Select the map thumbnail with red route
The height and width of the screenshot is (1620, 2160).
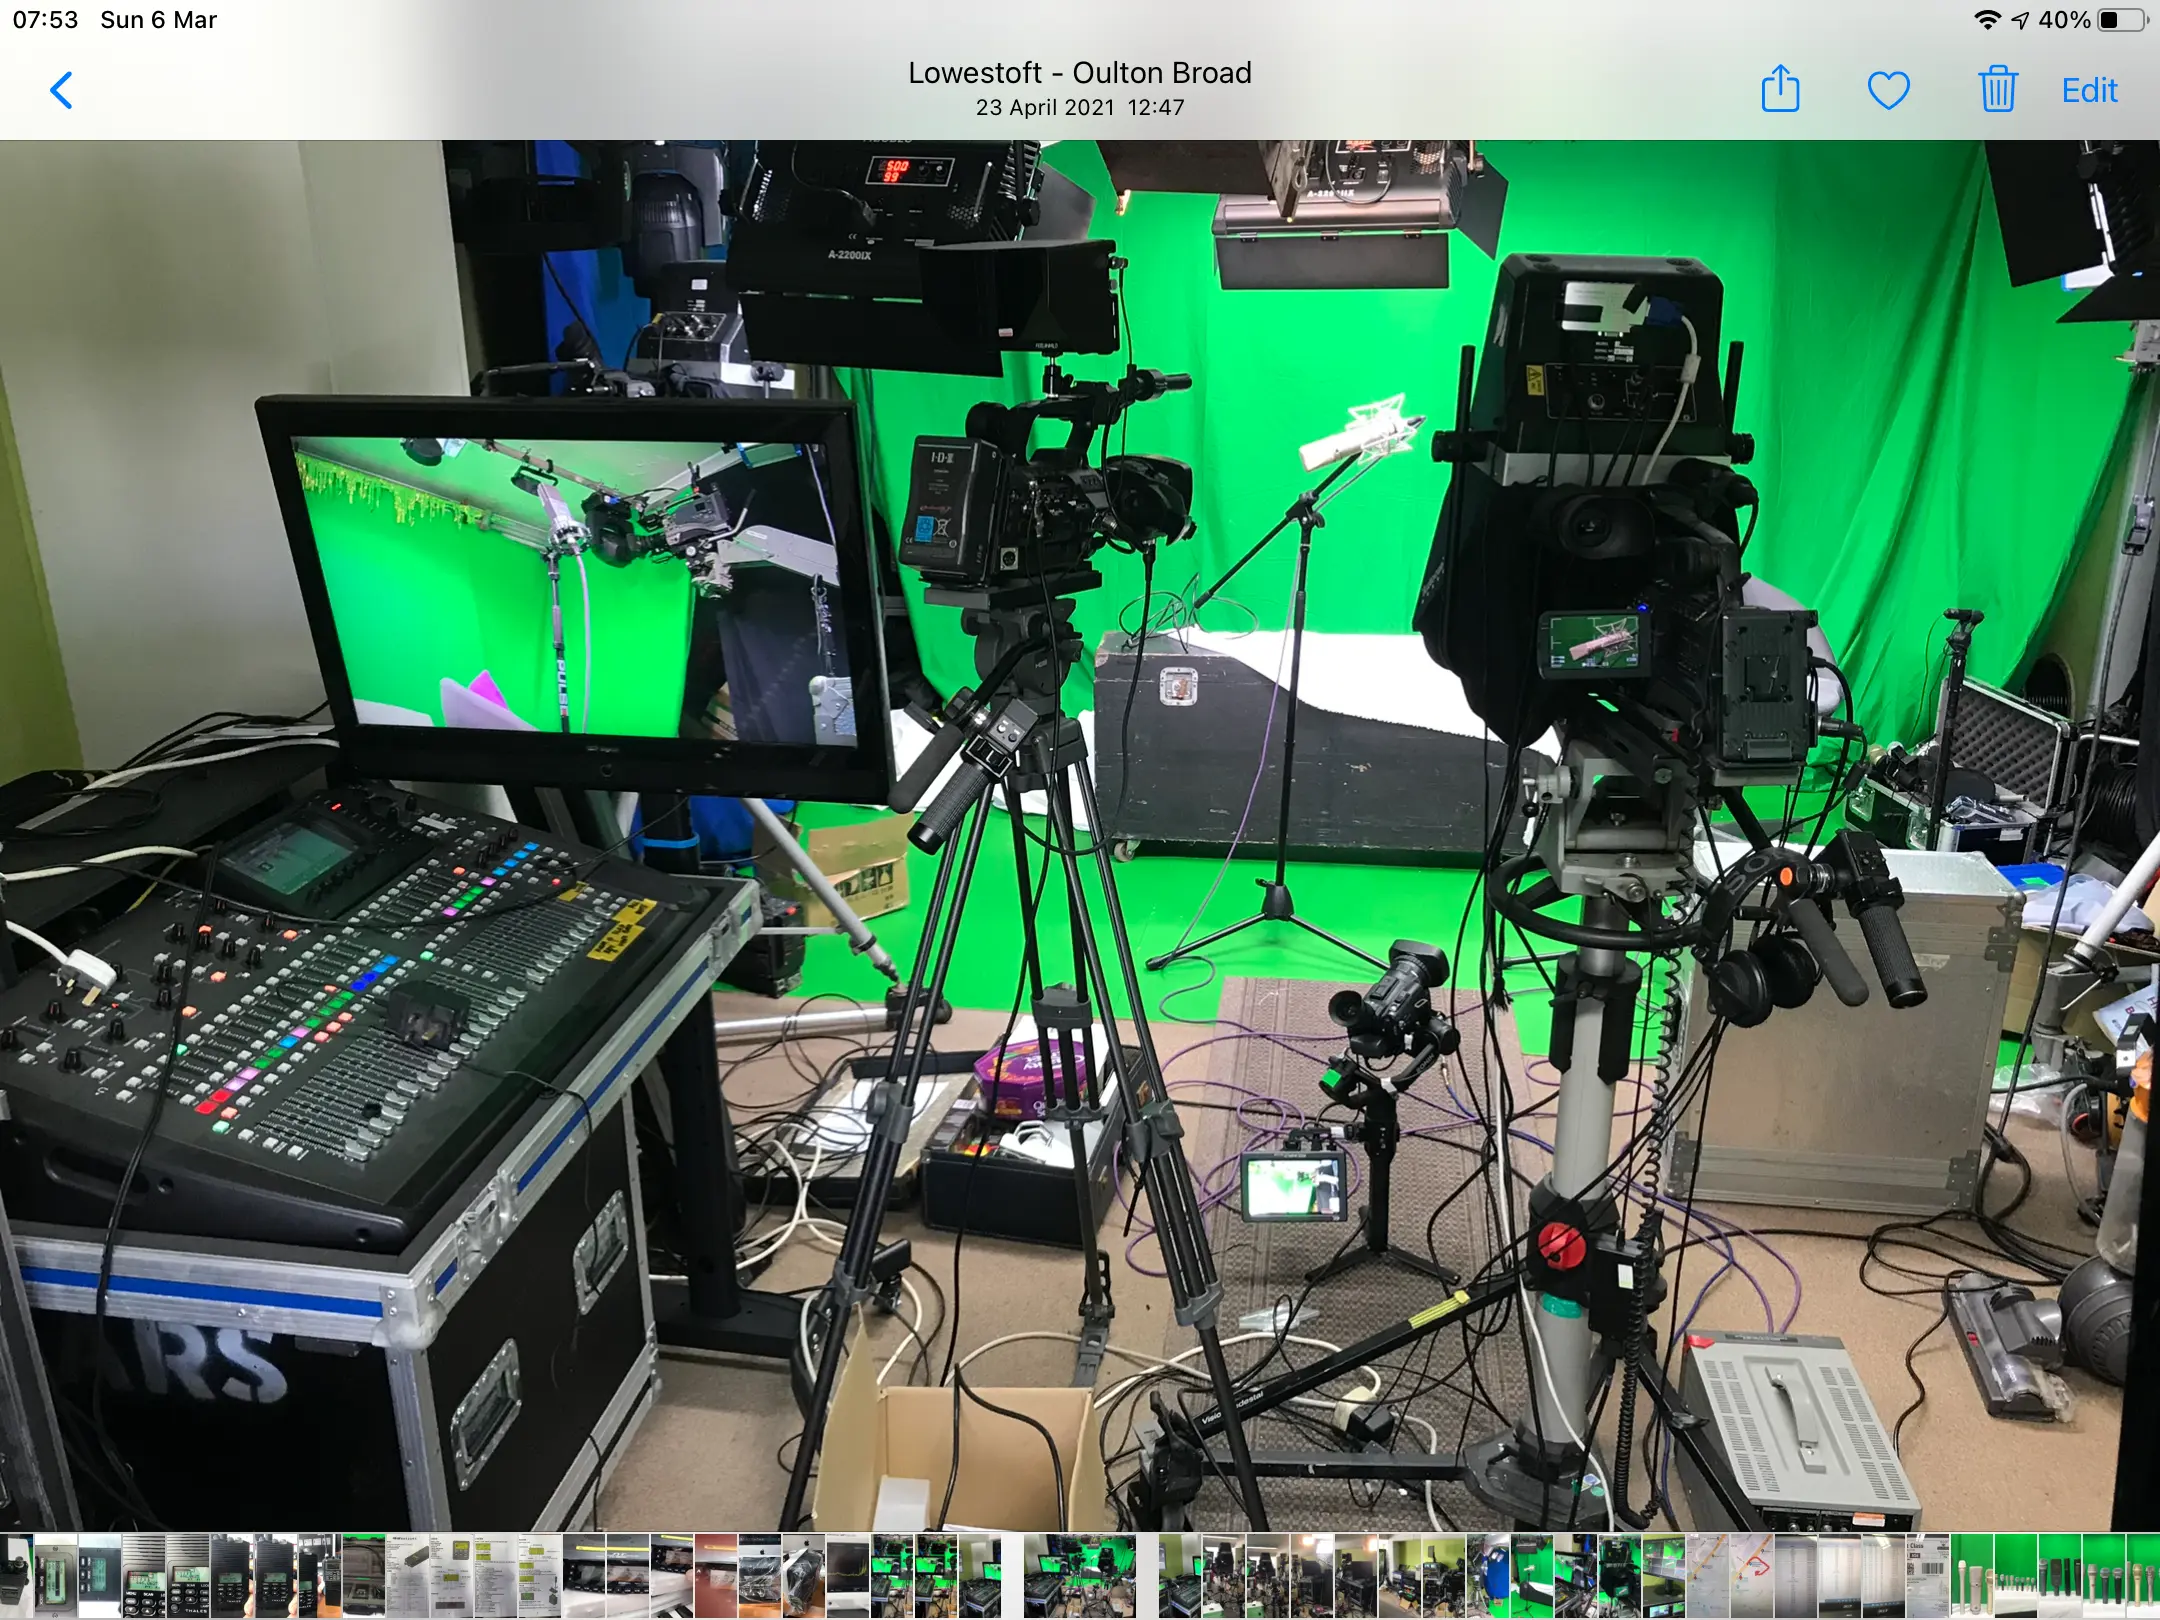tap(1751, 1576)
